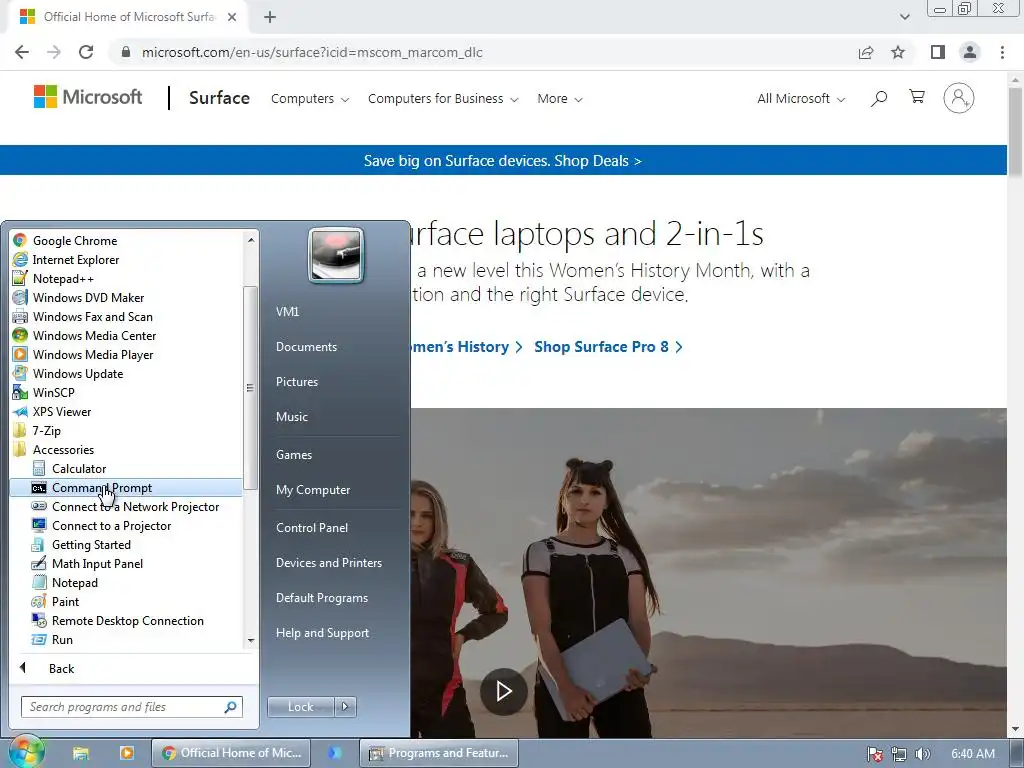
Task: Open Pictures from the Start menu
Action: tap(296, 381)
